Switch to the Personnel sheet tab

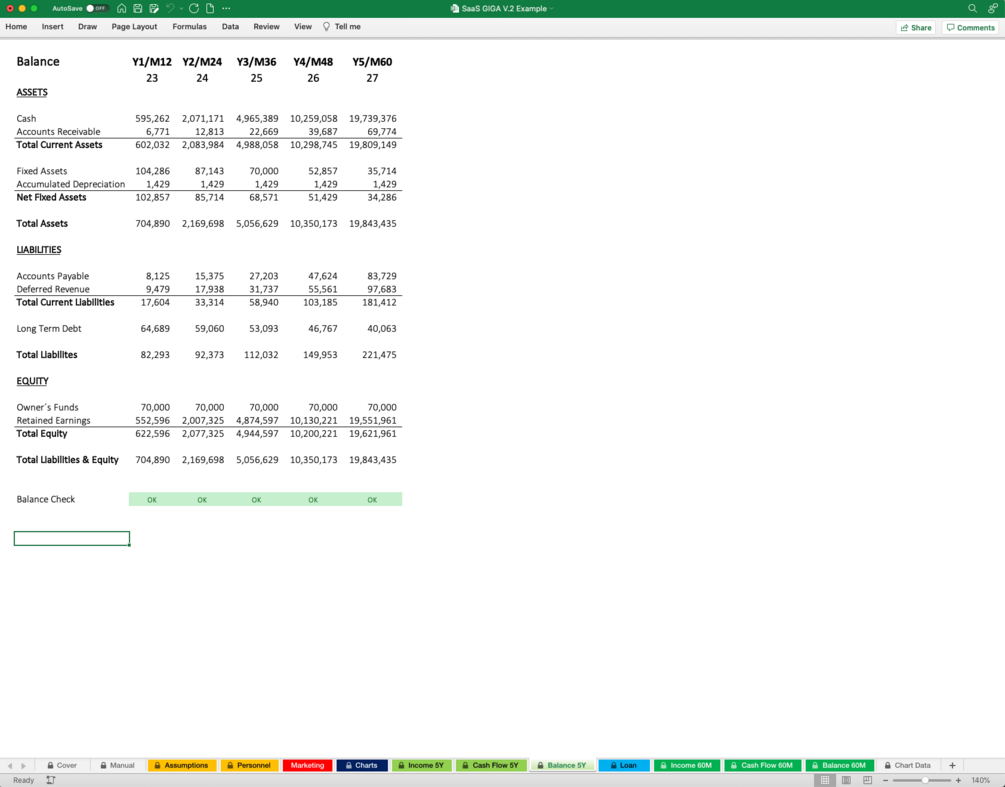coord(249,765)
